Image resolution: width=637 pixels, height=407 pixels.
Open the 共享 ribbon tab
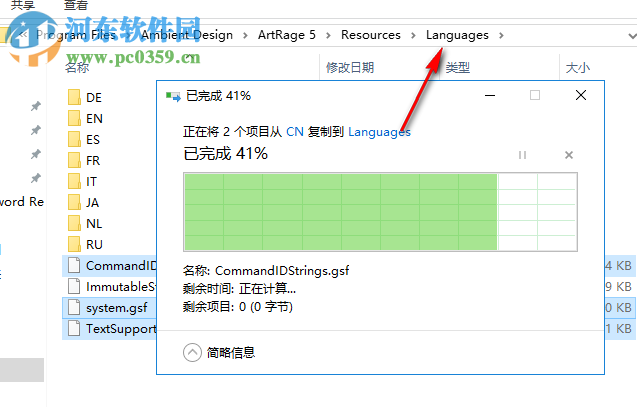click(x=23, y=5)
